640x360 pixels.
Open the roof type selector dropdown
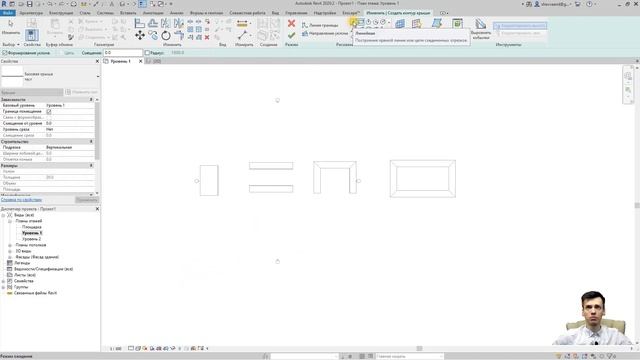[x=98, y=76]
